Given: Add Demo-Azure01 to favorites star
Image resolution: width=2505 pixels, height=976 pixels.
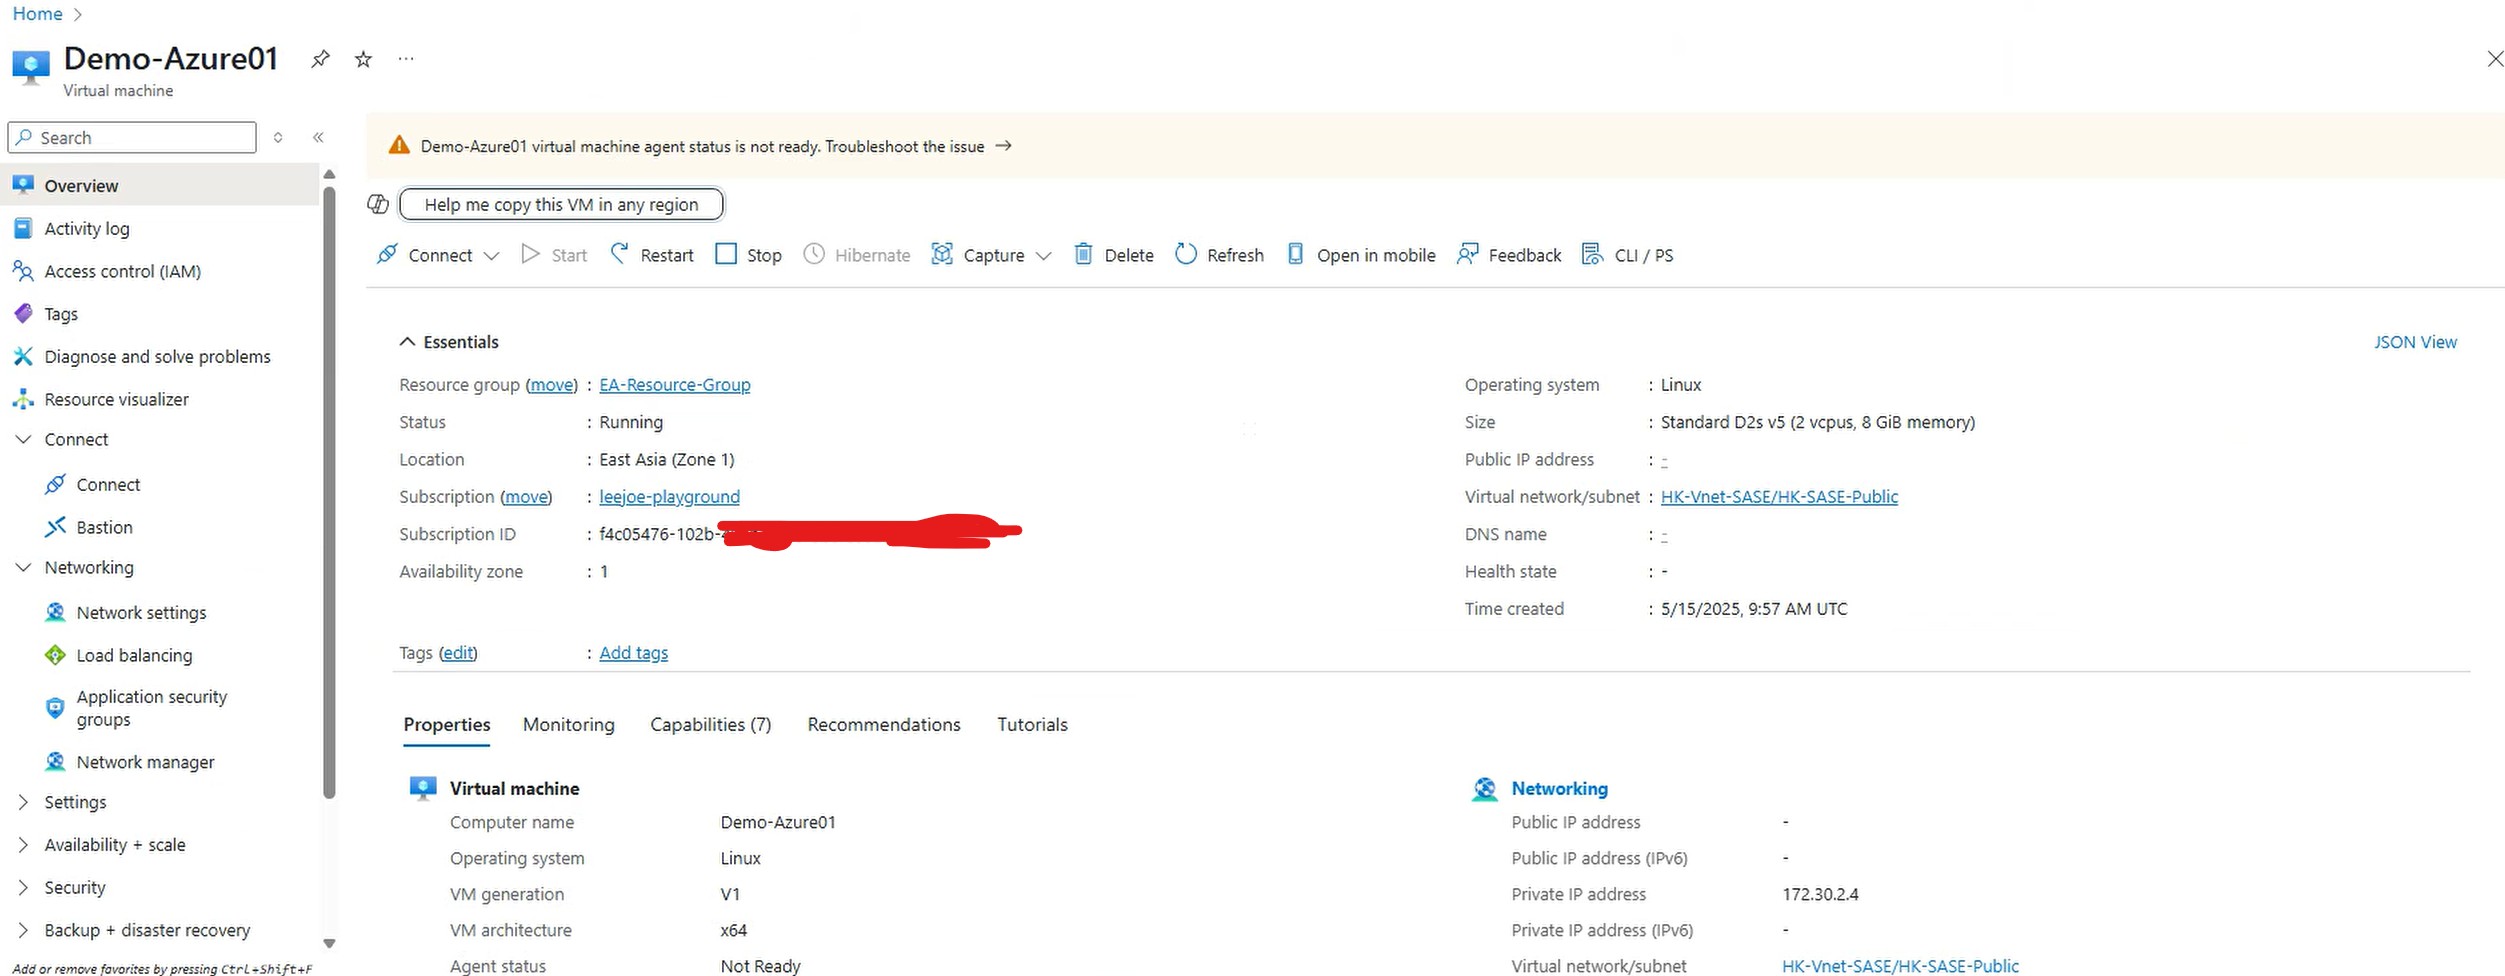Looking at the screenshot, I should click(x=364, y=59).
